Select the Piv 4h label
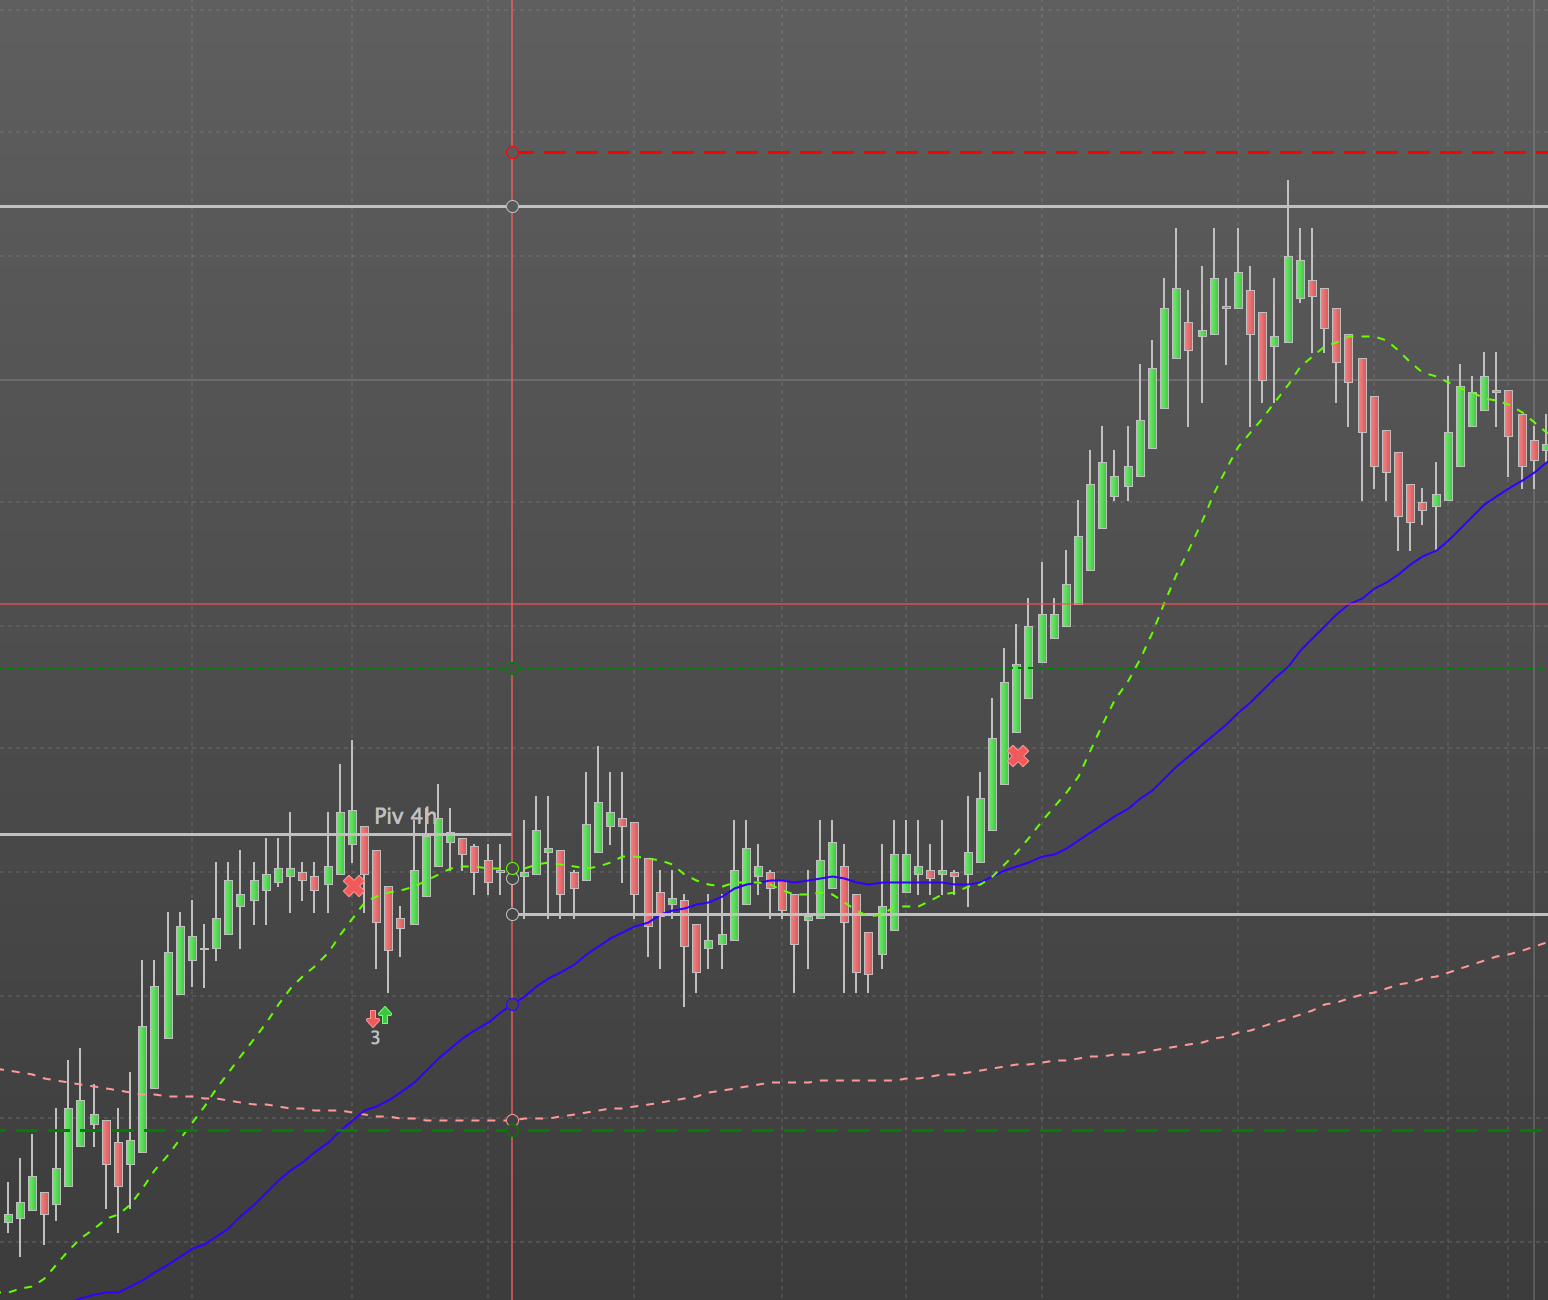Viewport: 1548px width, 1300px height. tap(406, 816)
